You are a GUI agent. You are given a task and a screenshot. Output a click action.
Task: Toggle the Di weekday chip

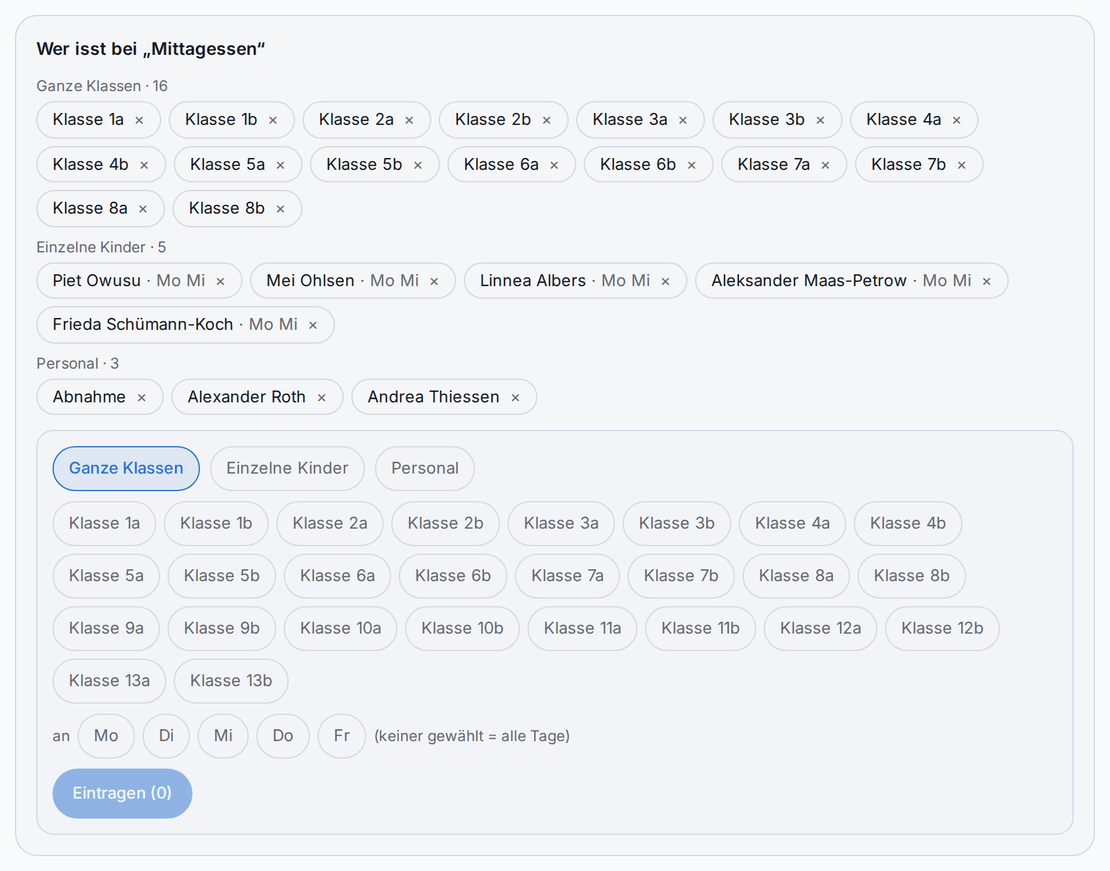(x=166, y=736)
